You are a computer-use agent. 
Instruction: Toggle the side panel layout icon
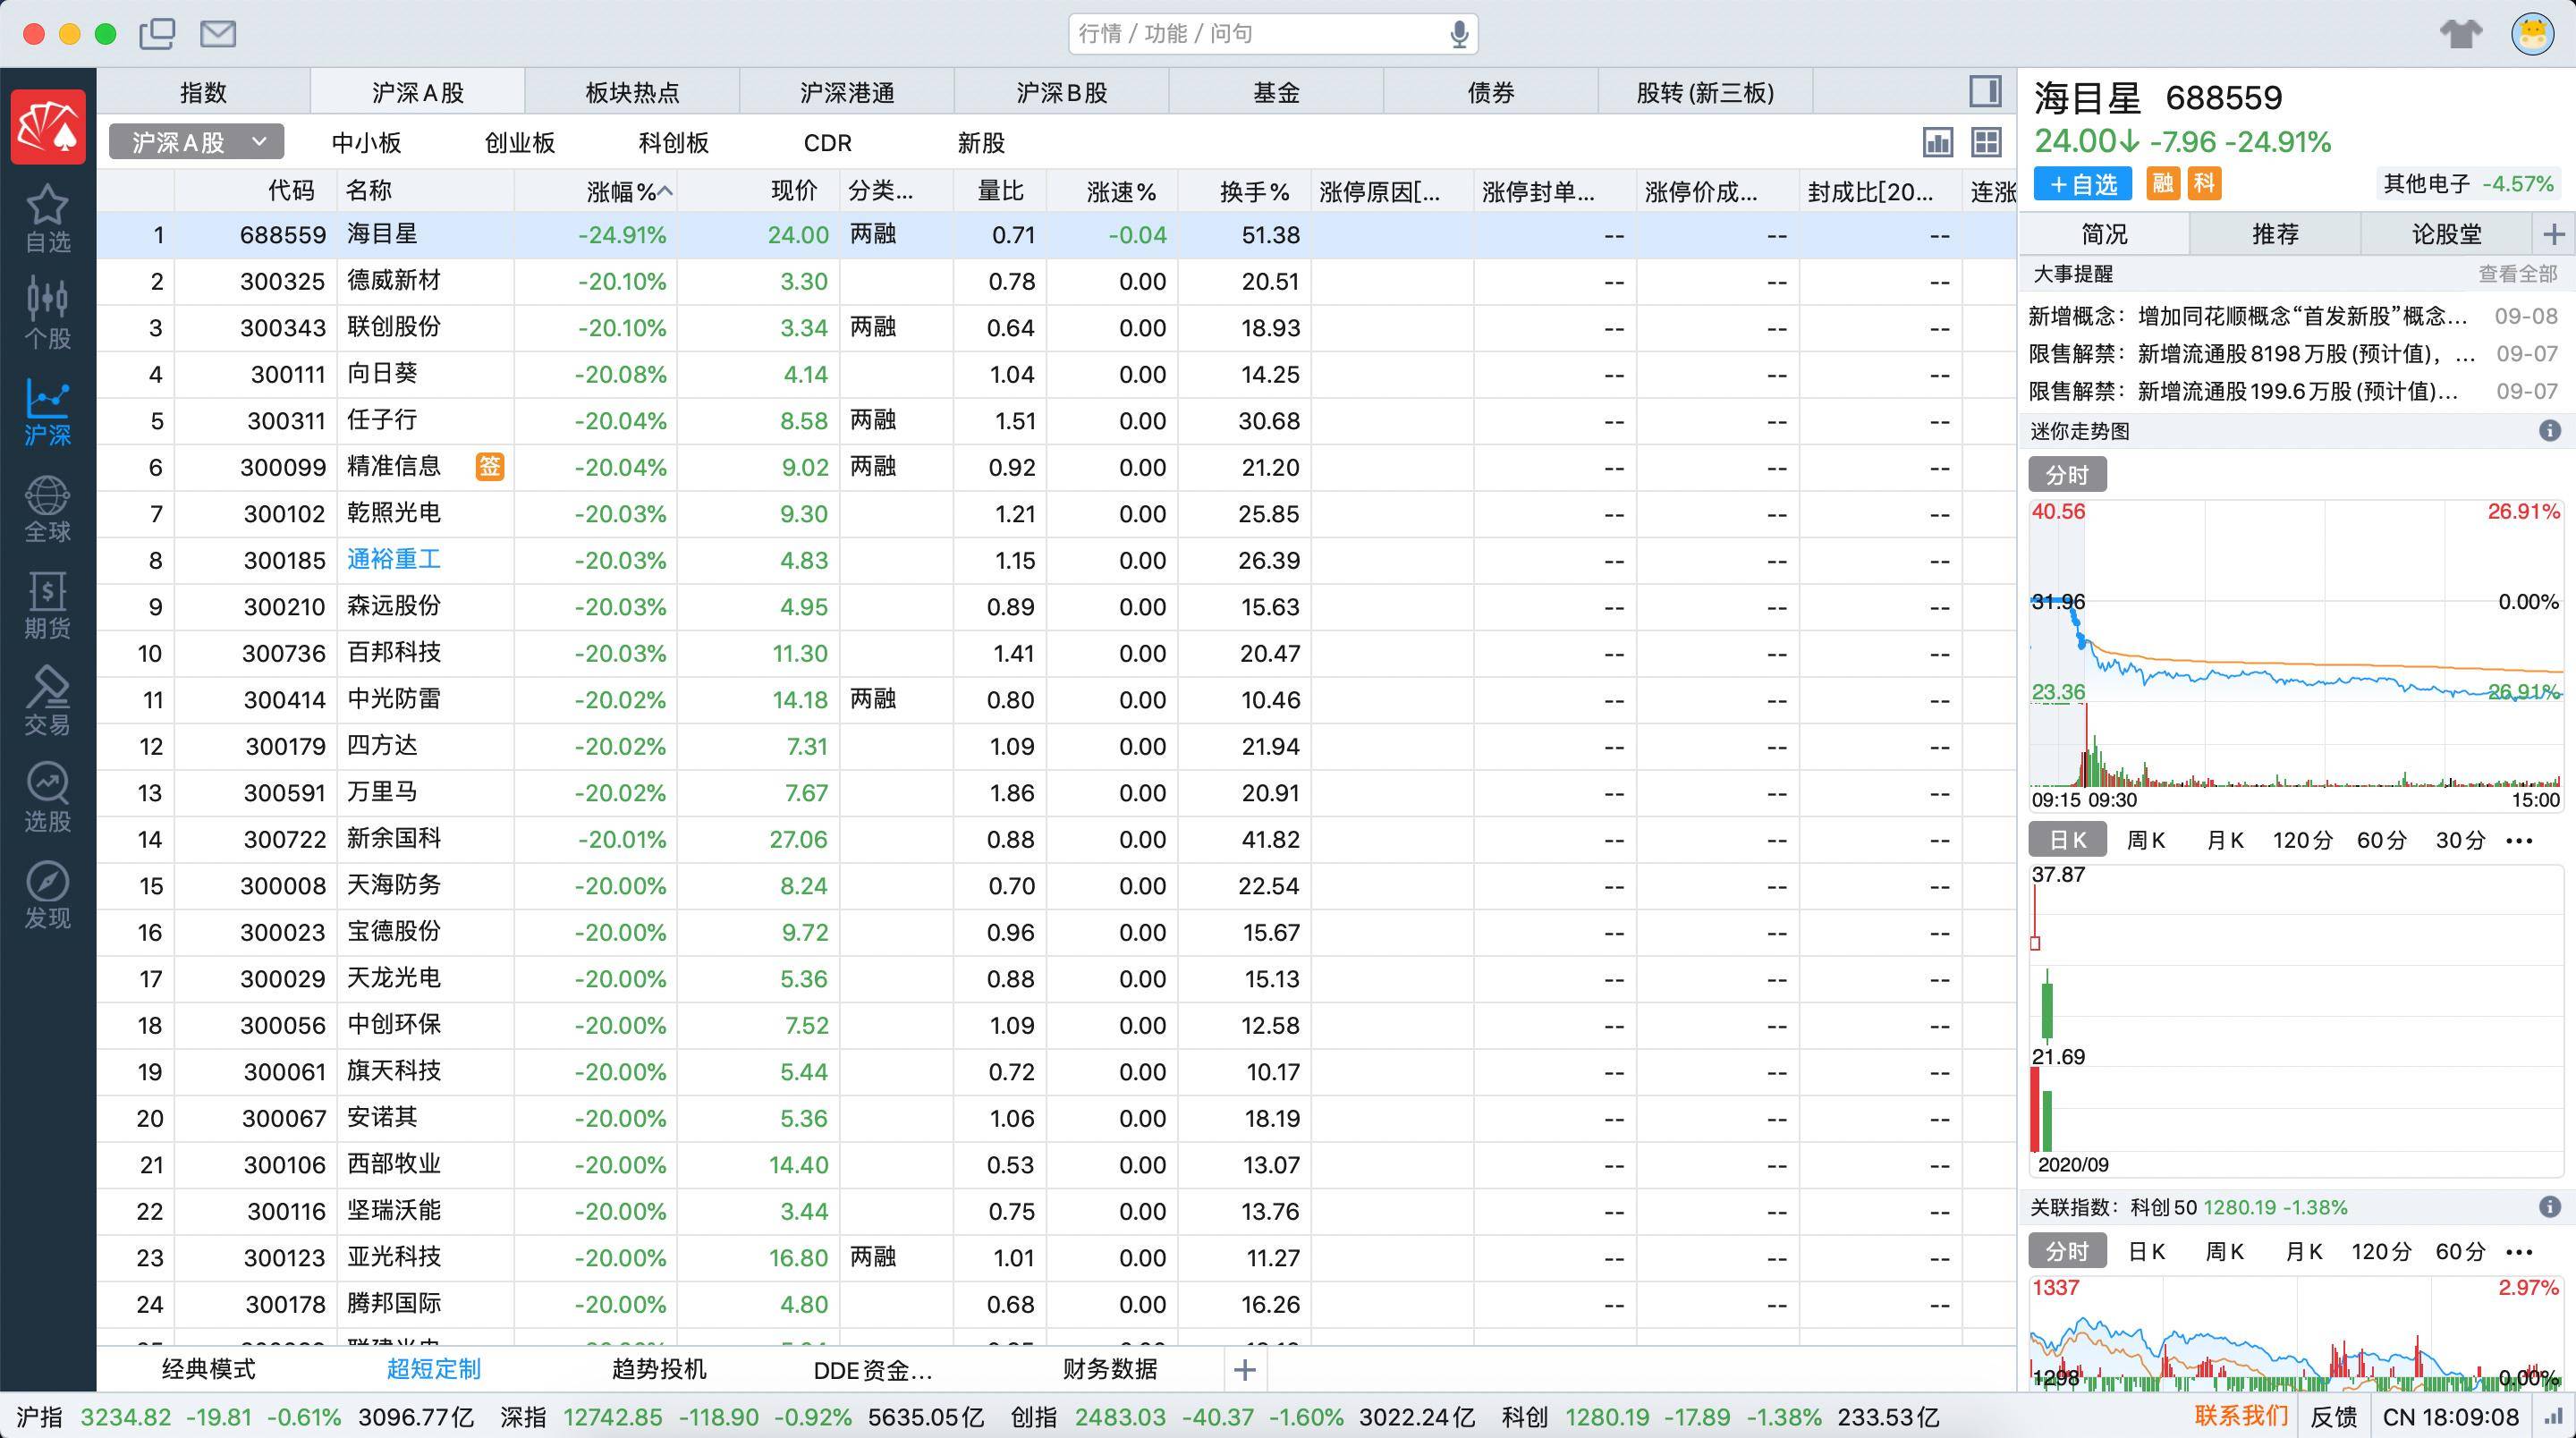pyautogui.click(x=1985, y=91)
